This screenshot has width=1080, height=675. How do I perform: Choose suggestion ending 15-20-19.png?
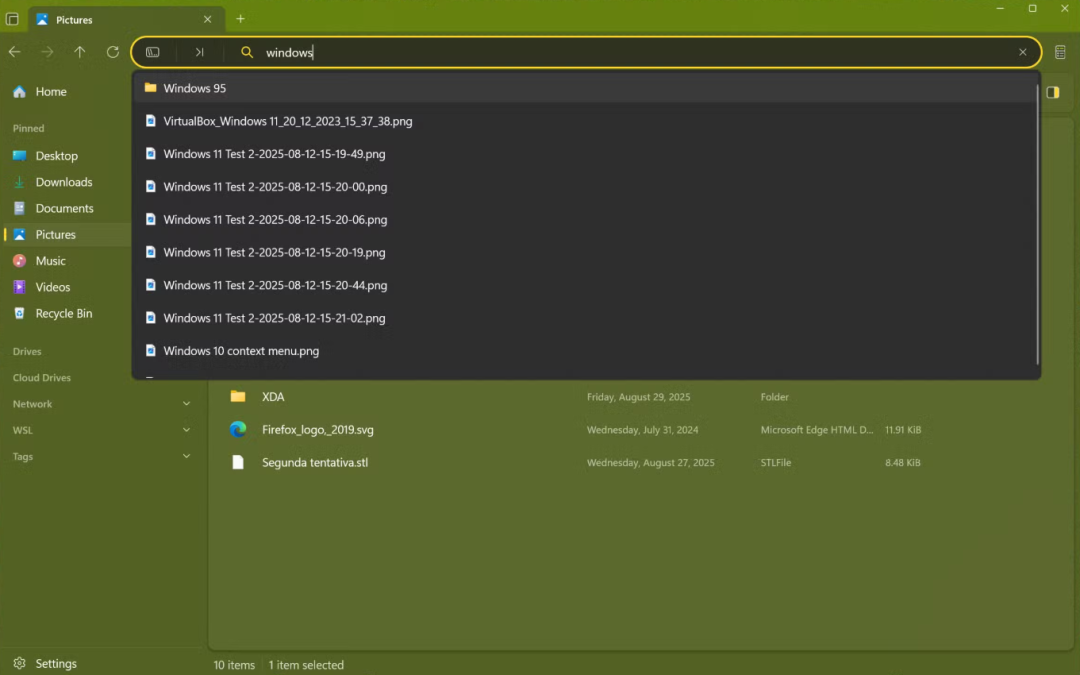point(585,252)
